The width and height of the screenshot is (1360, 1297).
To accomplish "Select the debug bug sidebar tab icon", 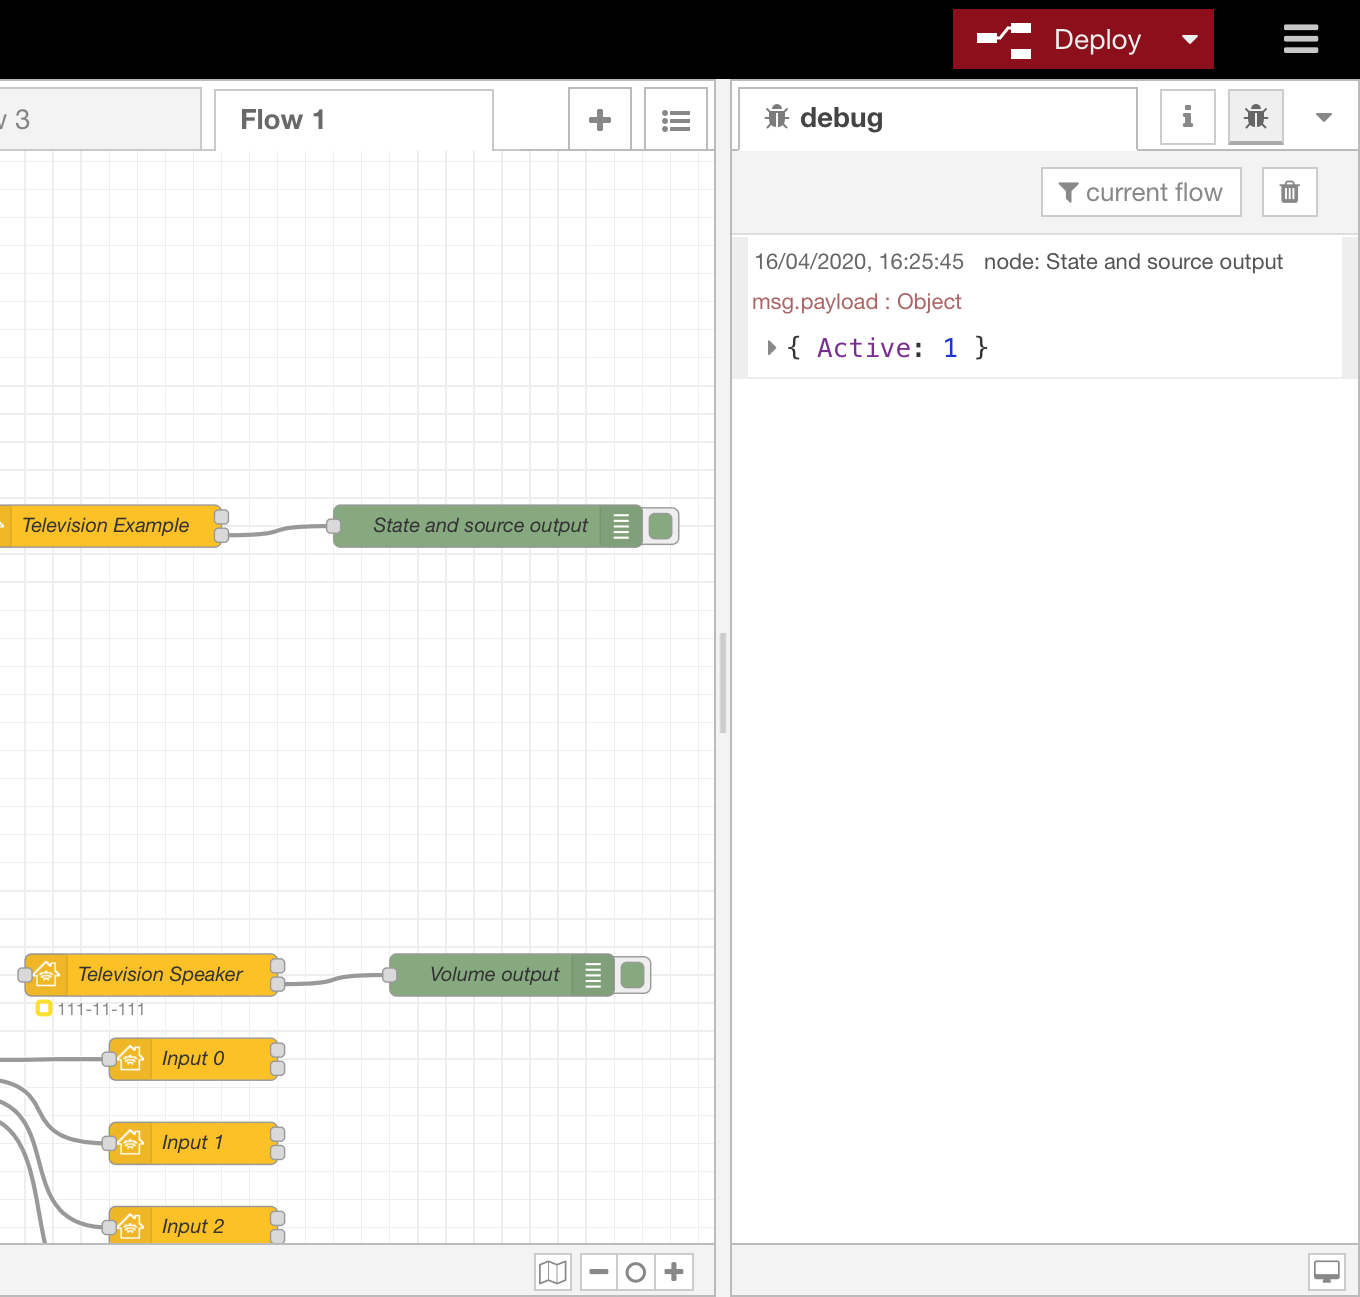I will (1256, 117).
